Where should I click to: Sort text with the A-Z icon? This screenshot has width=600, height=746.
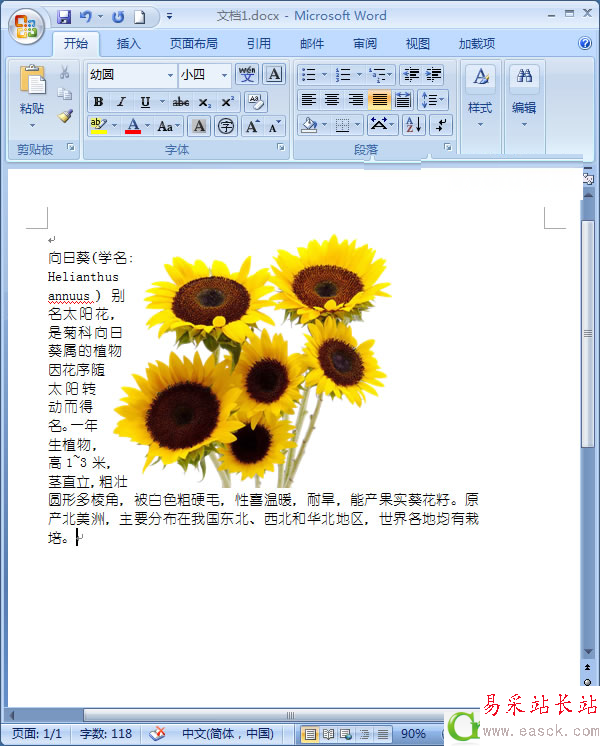coord(413,125)
